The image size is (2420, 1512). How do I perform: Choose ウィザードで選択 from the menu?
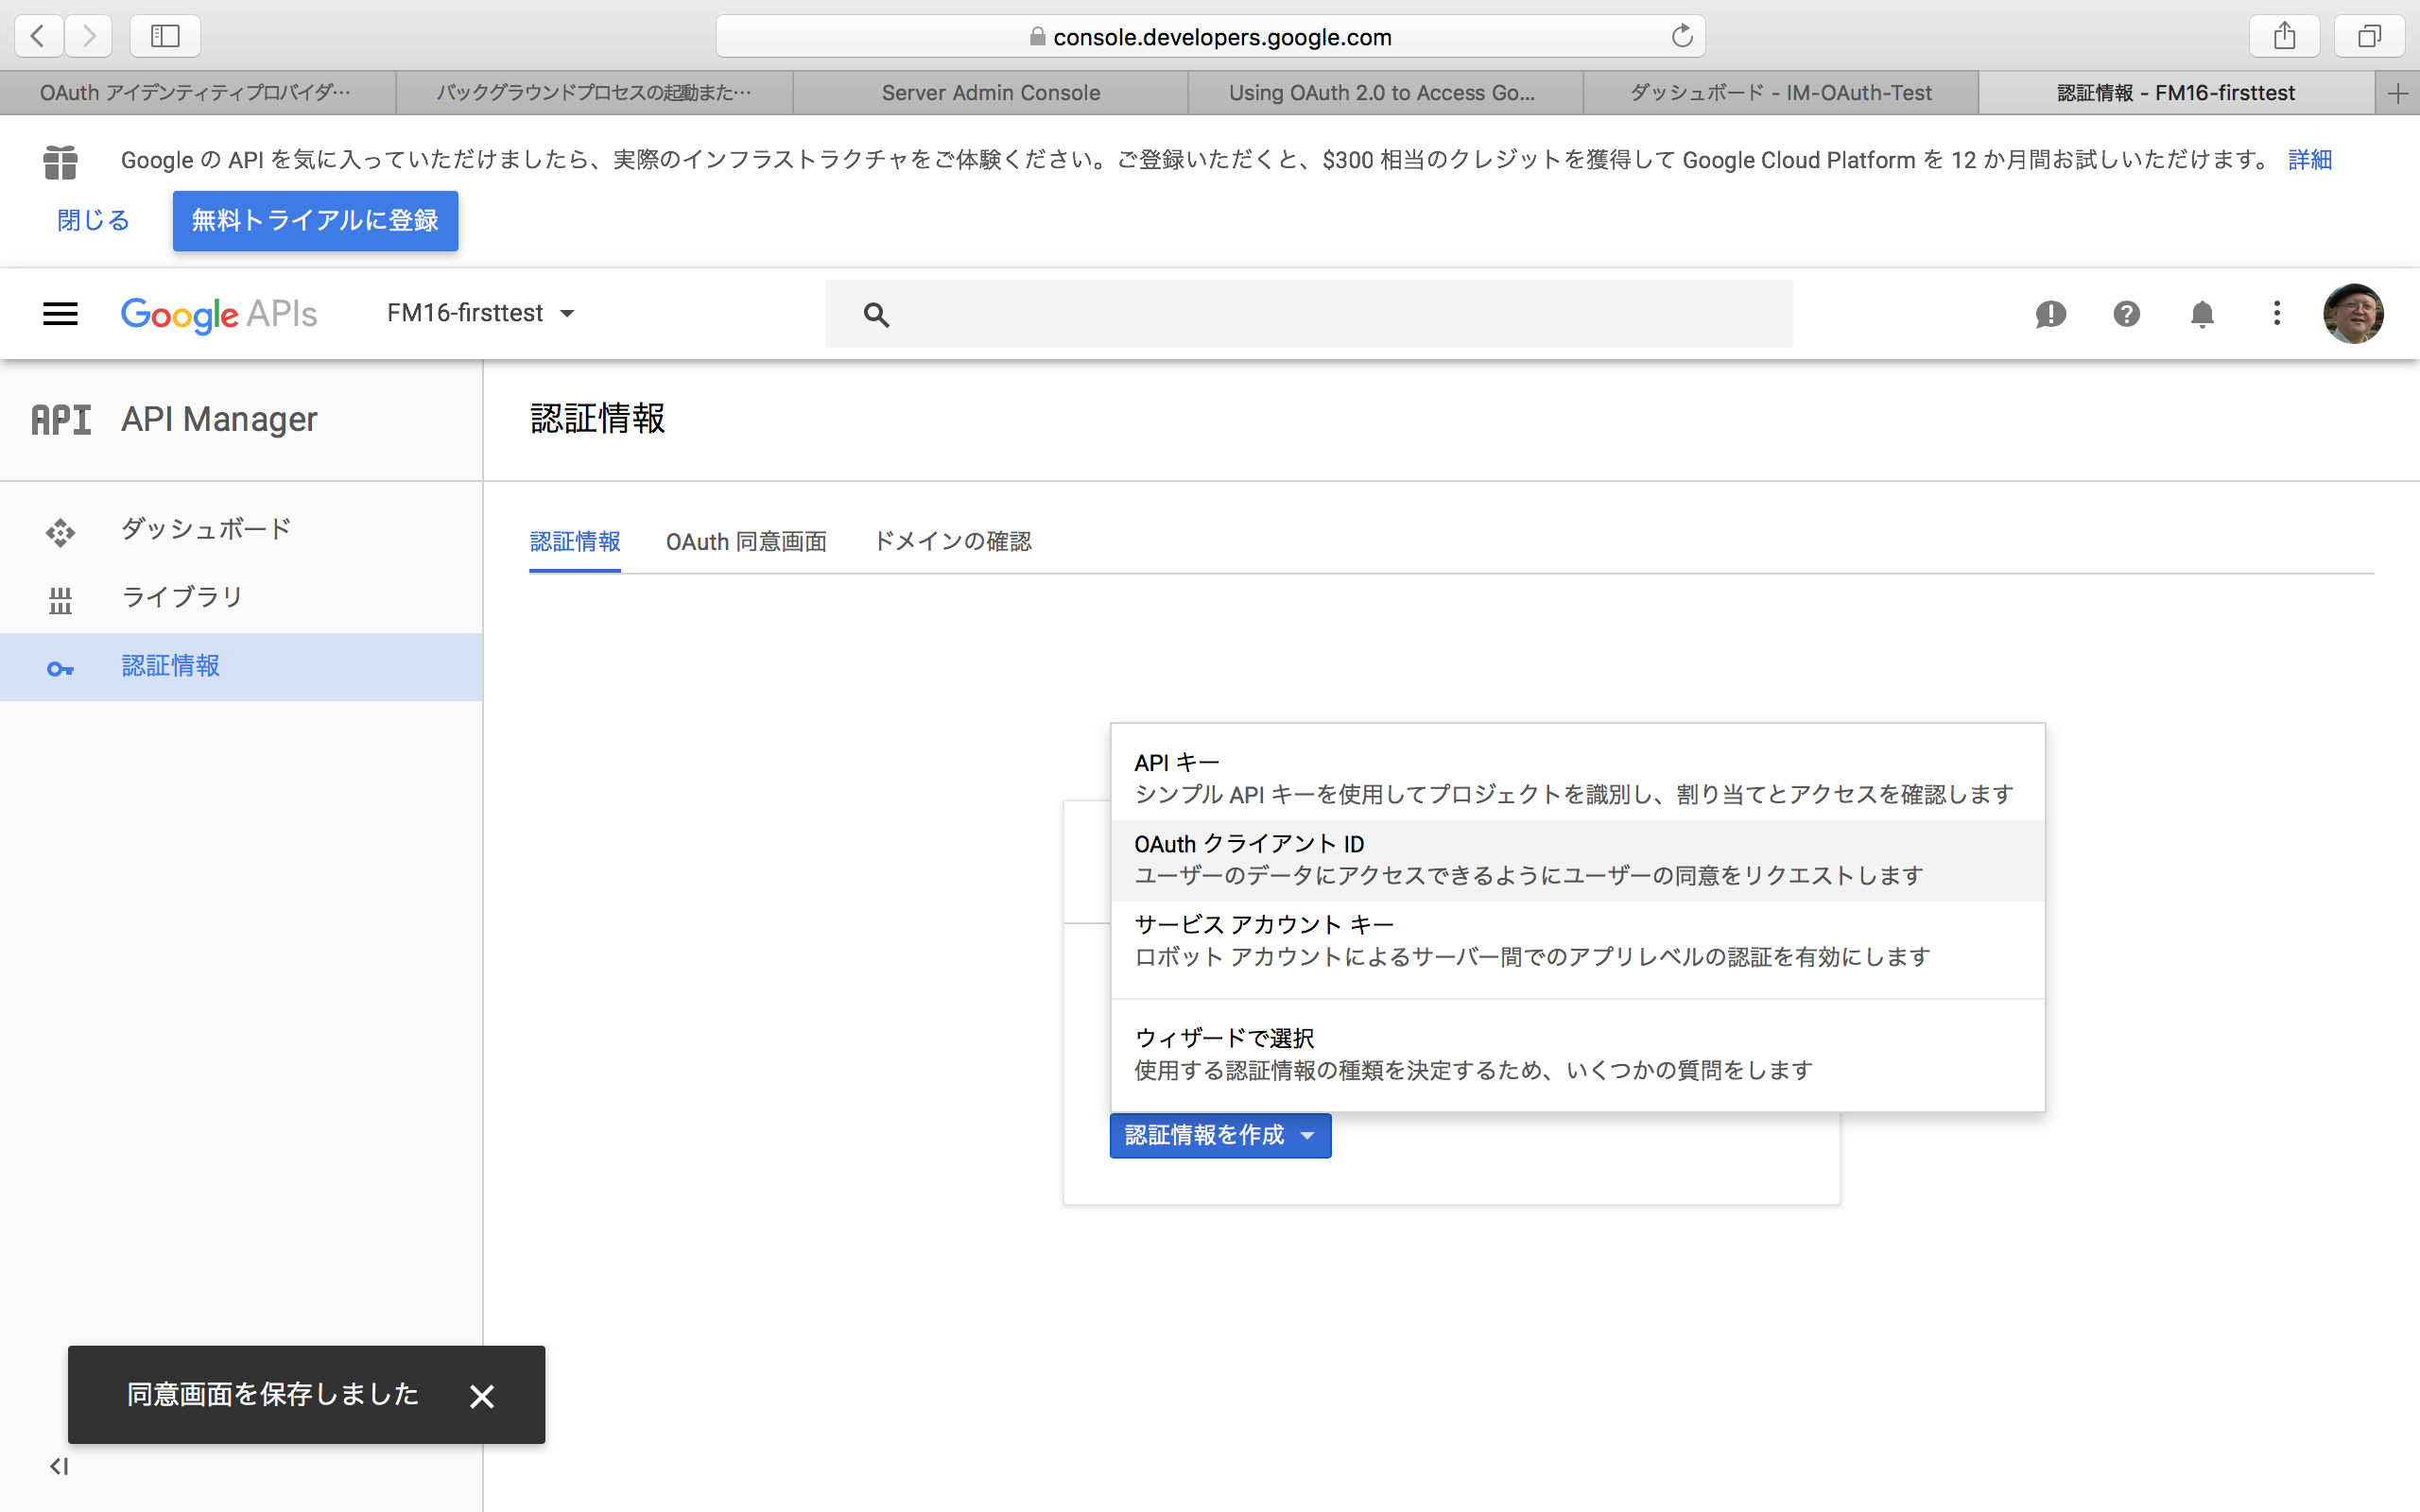point(1577,1054)
